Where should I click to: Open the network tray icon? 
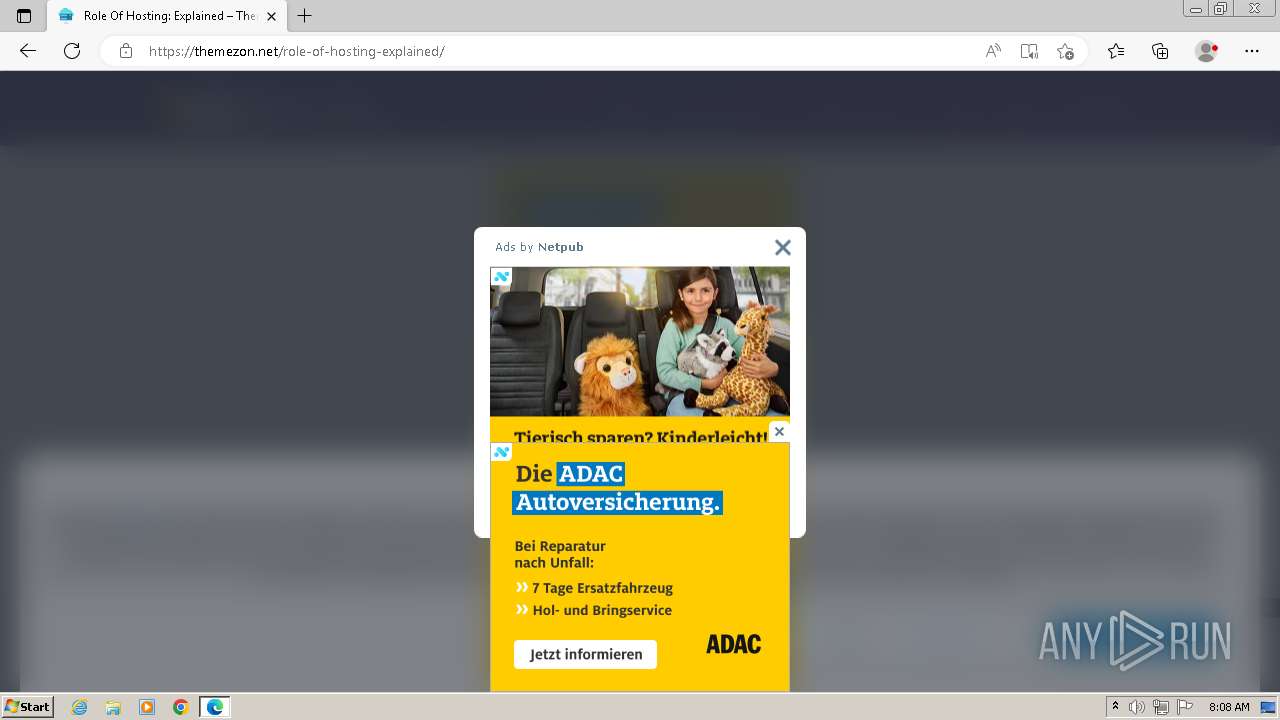click(x=1161, y=707)
